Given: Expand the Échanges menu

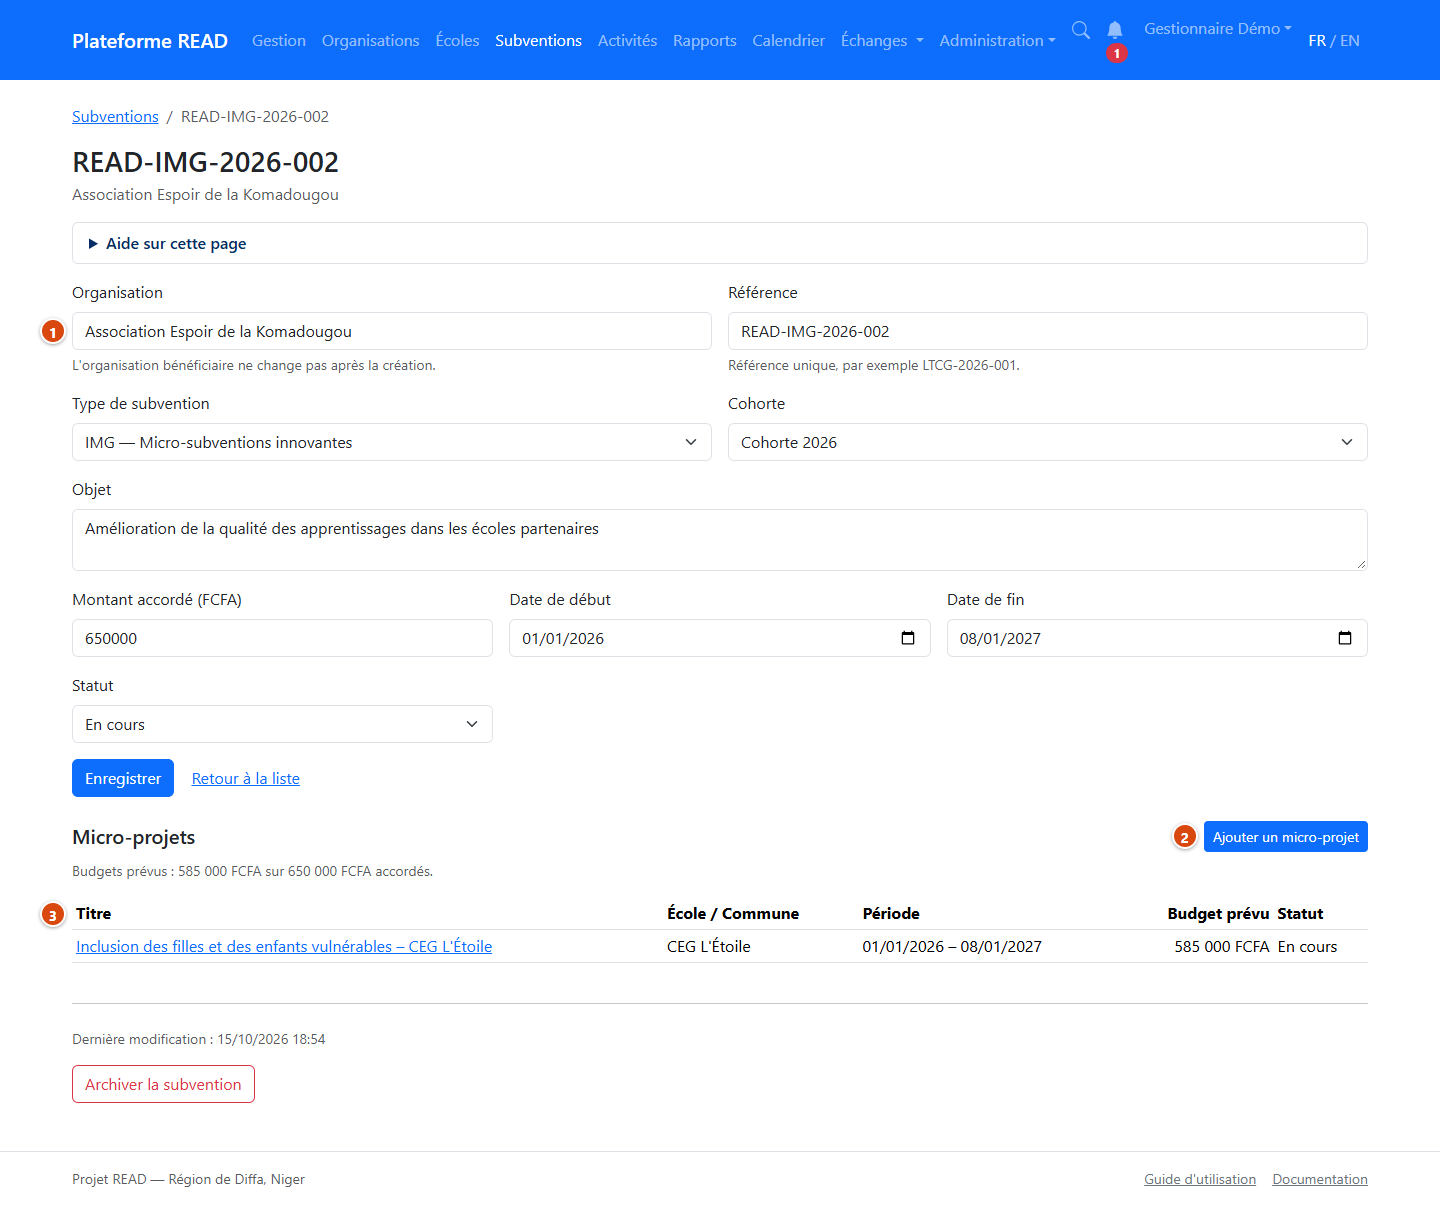Looking at the screenshot, I should (882, 40).
